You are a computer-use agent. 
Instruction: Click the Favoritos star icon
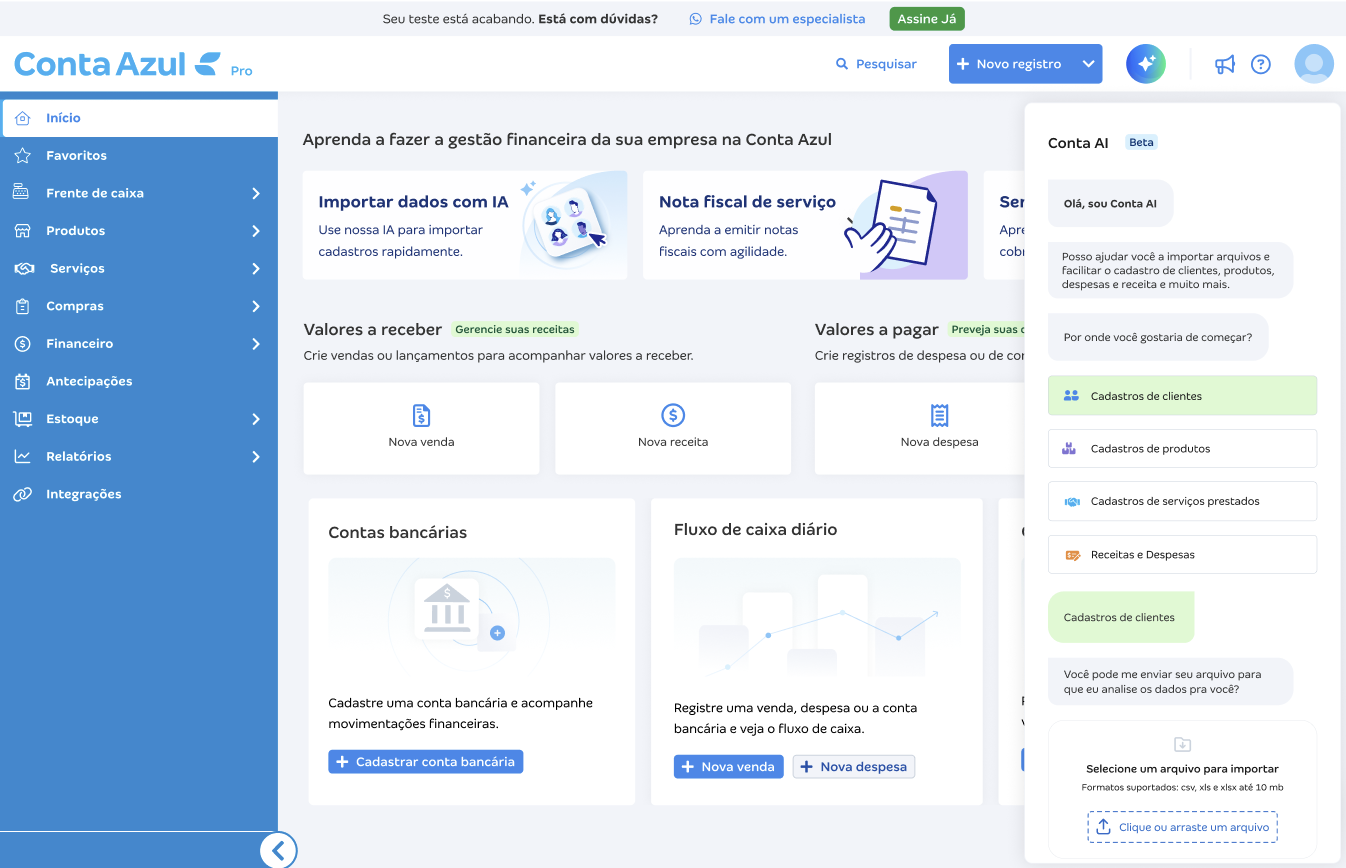click(23, 155)
